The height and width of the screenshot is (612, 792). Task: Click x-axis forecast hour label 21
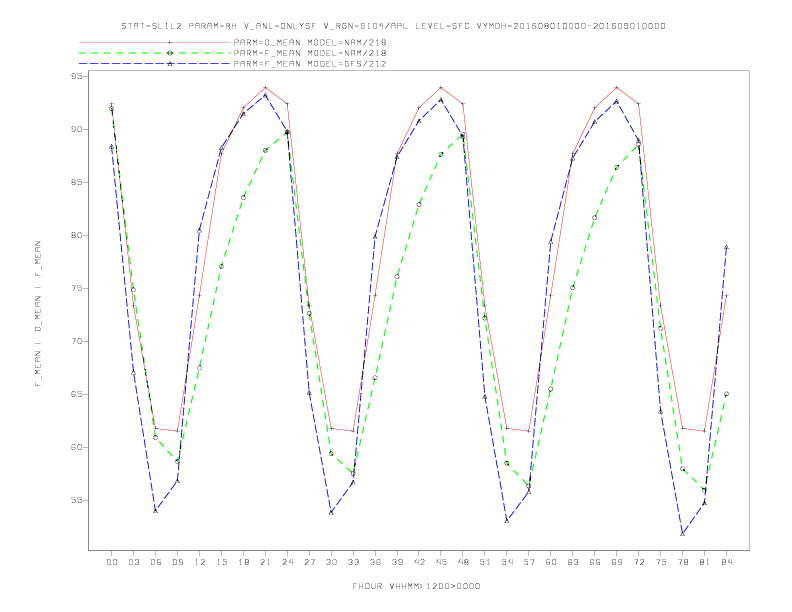coord(265,562)
